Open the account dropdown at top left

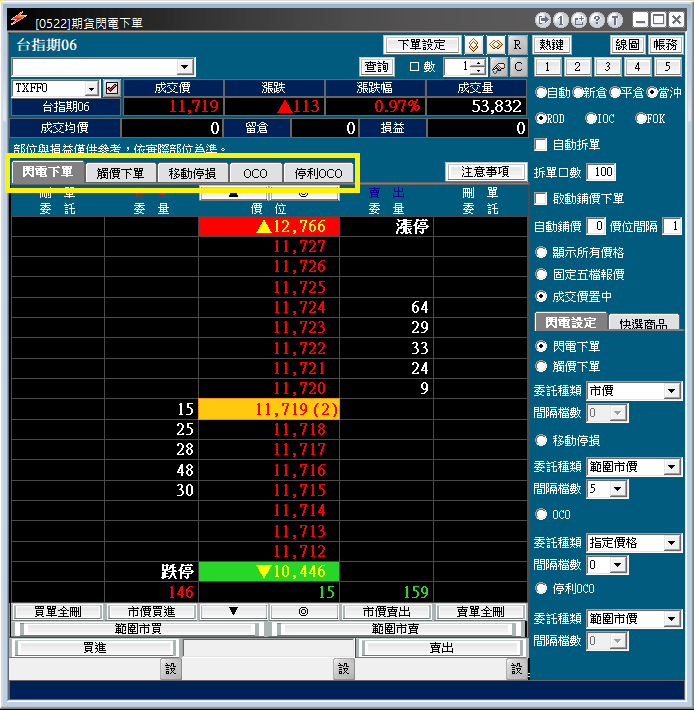pos(184,67)
